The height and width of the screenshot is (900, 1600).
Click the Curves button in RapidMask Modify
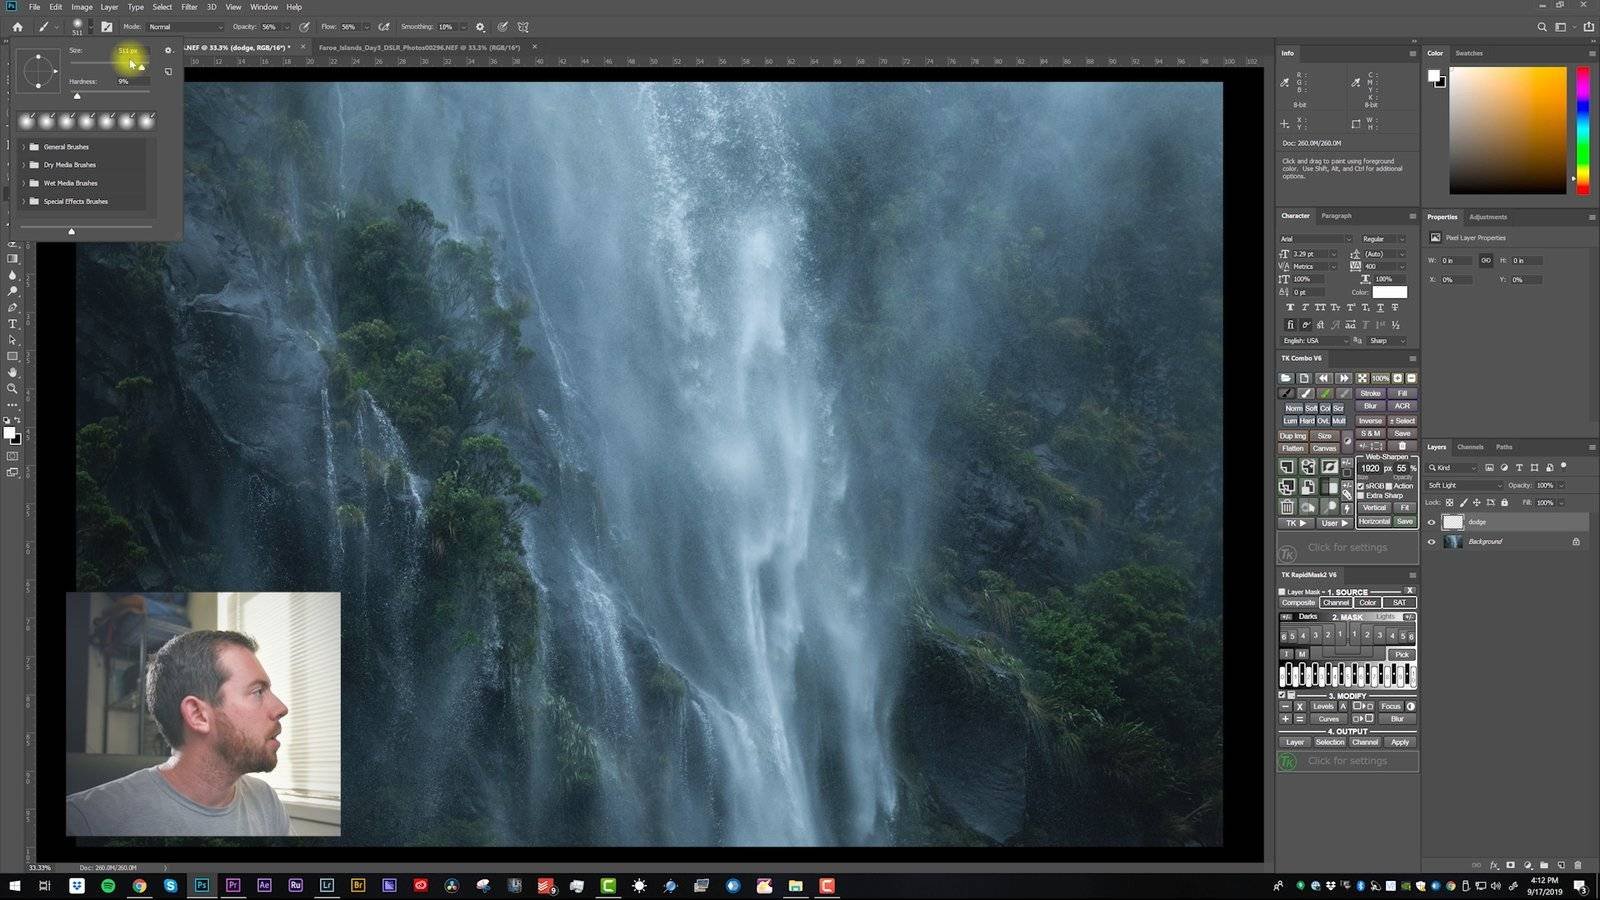click(1328, 719)
